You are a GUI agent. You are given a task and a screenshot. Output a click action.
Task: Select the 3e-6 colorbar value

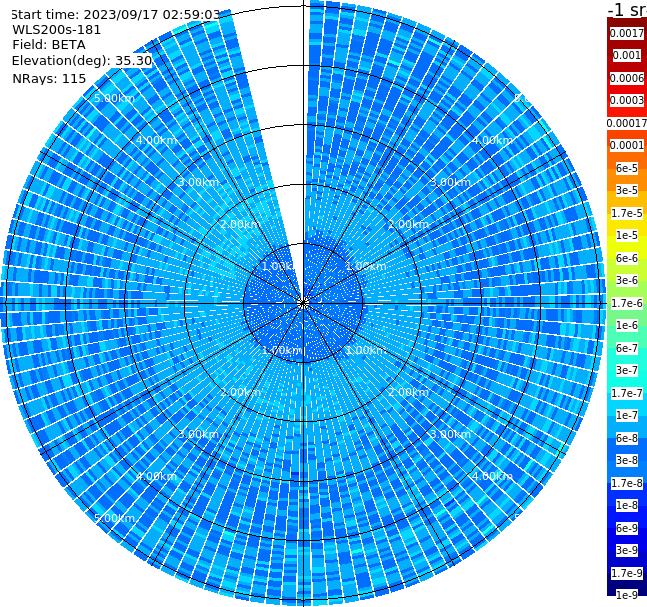(627, 280)
